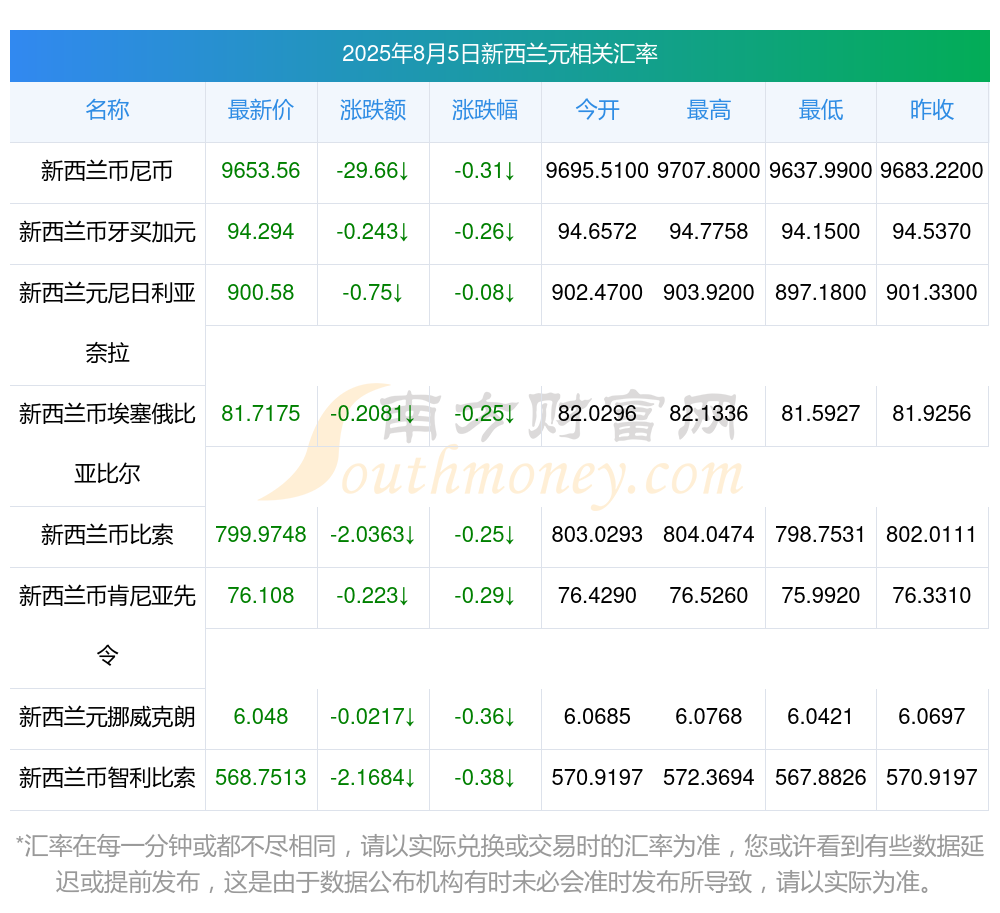Click the row name 新西兰币比索
1000x913 pixels.
click(x=107, y=535)
